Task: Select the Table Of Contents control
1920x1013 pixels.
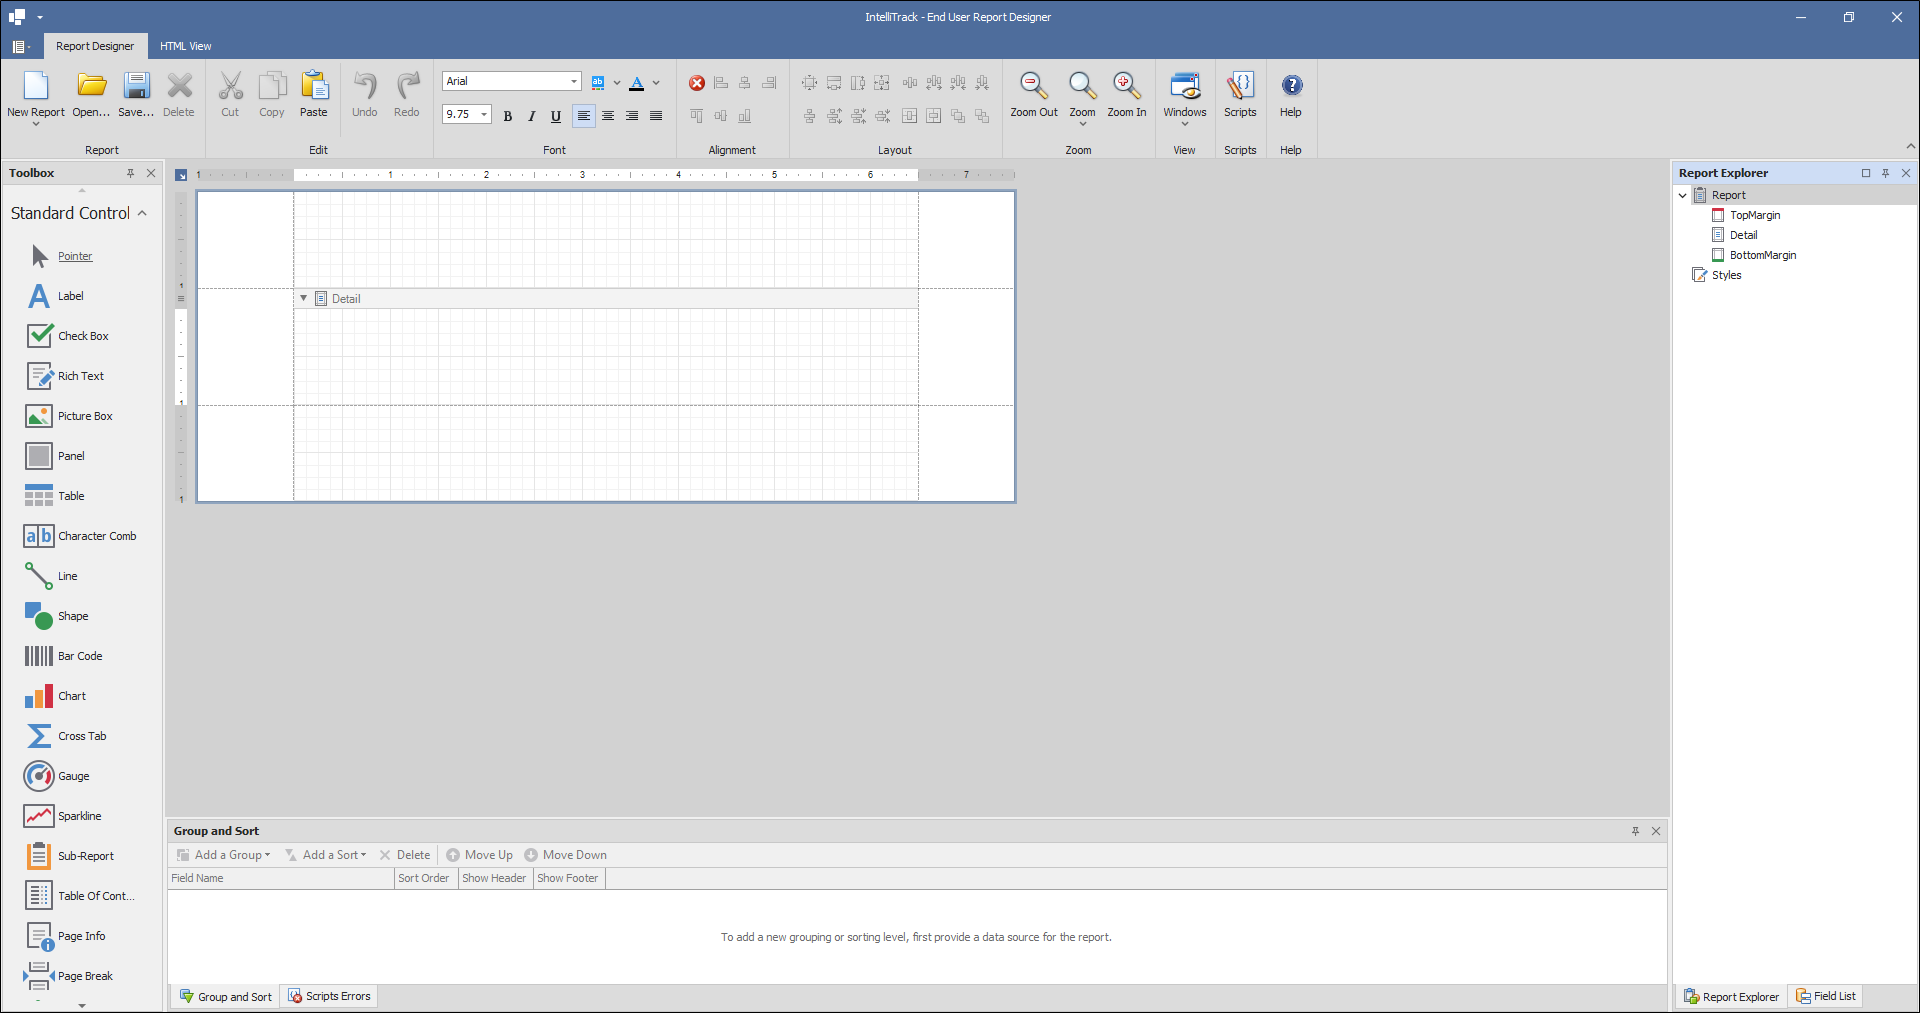Action: pos(96,896)
